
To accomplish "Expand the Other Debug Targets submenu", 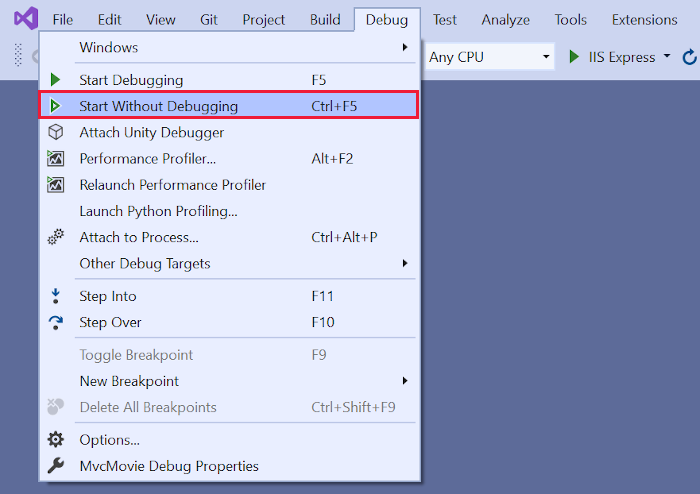I will (x=405, y=263).
